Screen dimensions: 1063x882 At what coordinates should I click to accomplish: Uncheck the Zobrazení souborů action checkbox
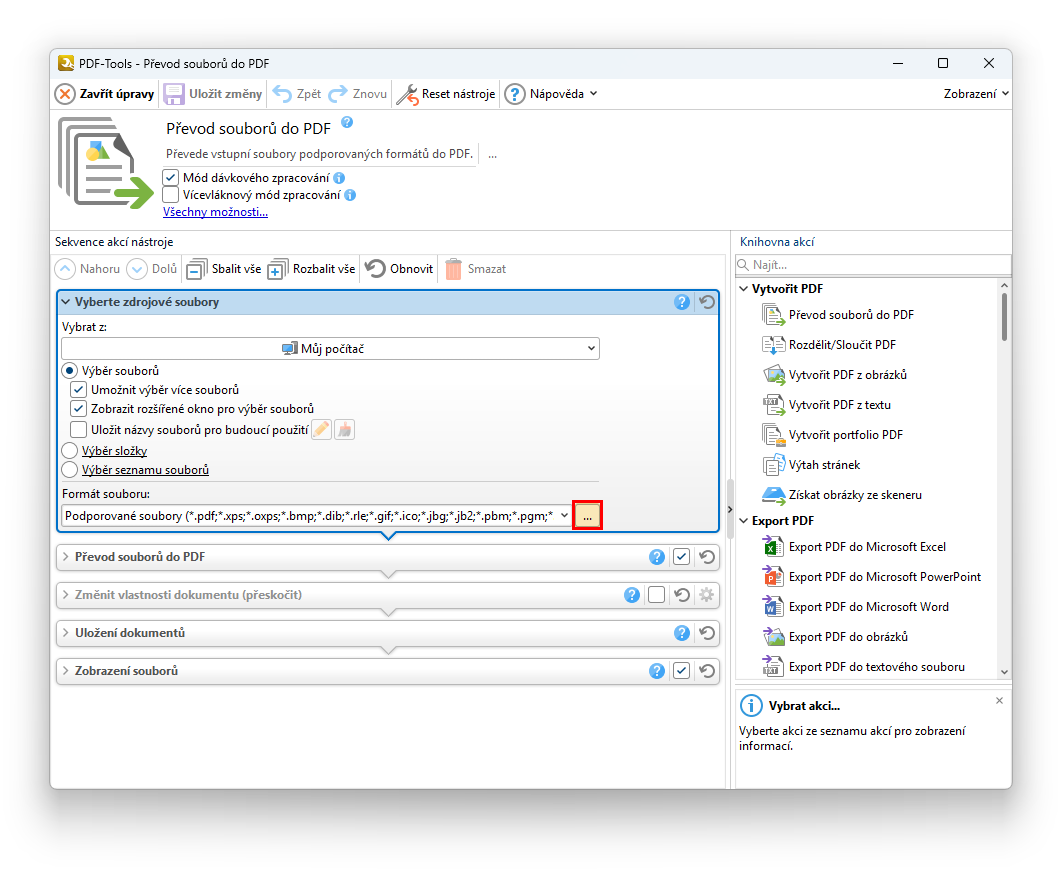coord(681,671)
